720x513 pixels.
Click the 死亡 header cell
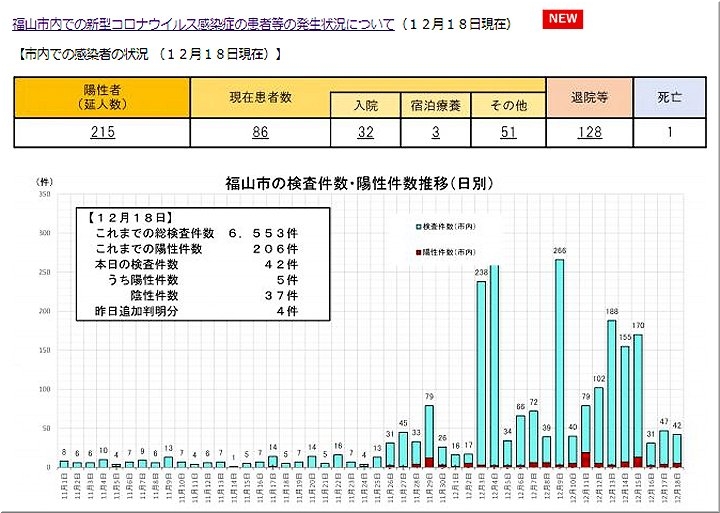point(669,97)
